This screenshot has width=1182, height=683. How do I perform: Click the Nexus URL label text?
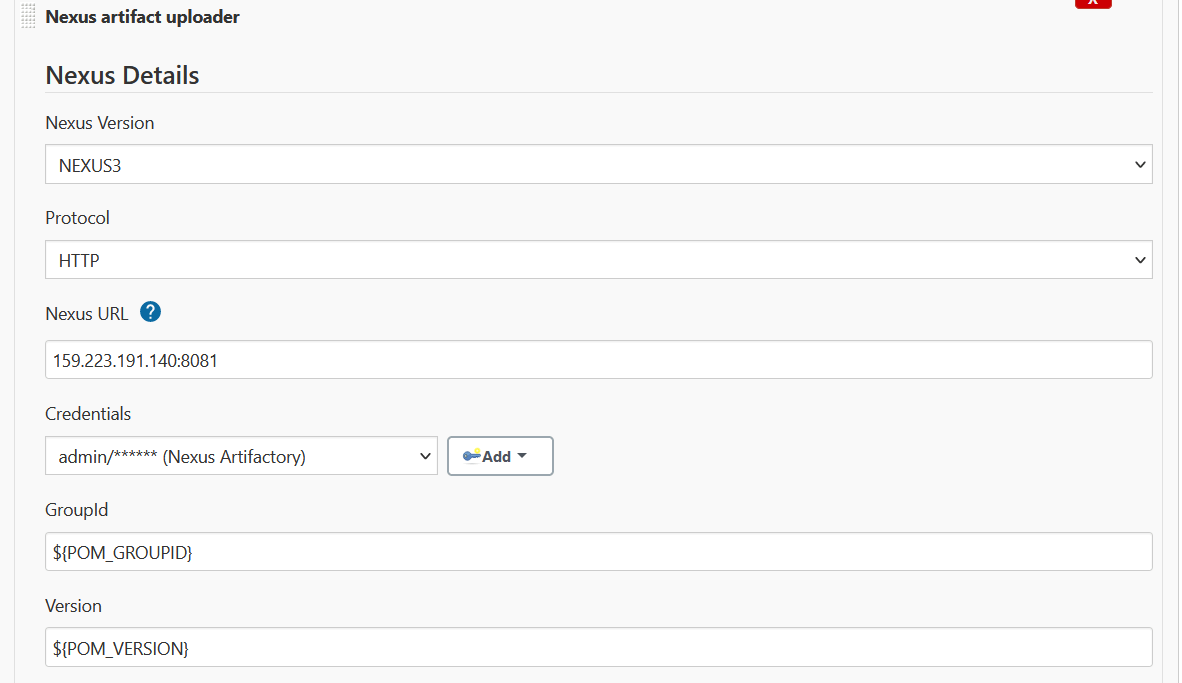87,314
